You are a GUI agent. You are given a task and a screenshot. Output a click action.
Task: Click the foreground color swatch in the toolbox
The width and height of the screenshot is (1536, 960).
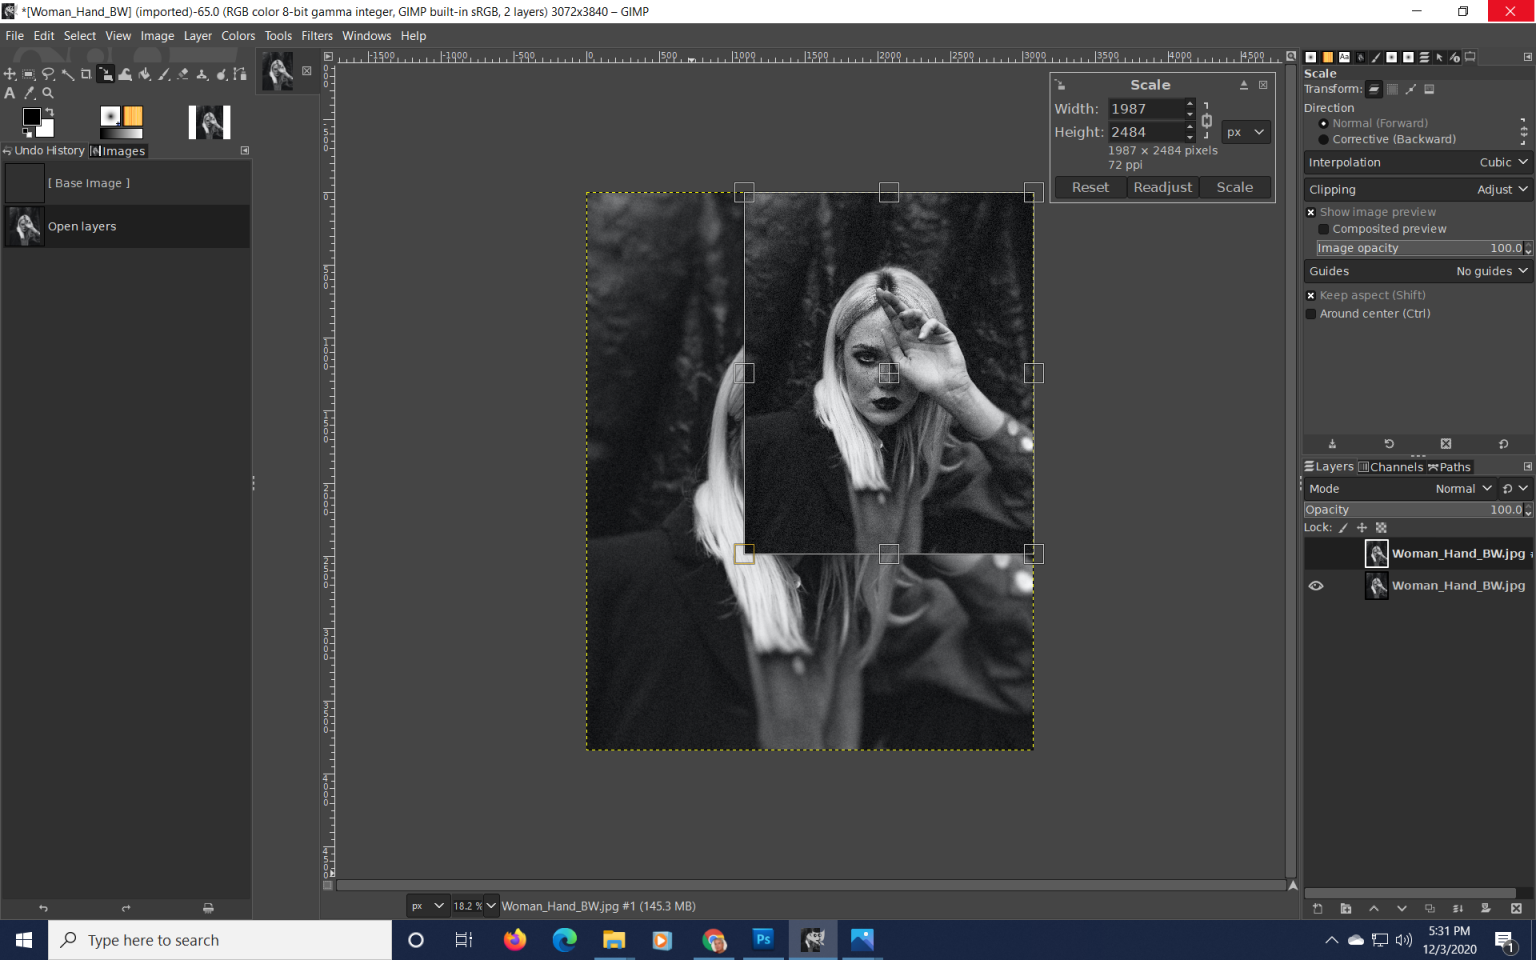(33, 118)
